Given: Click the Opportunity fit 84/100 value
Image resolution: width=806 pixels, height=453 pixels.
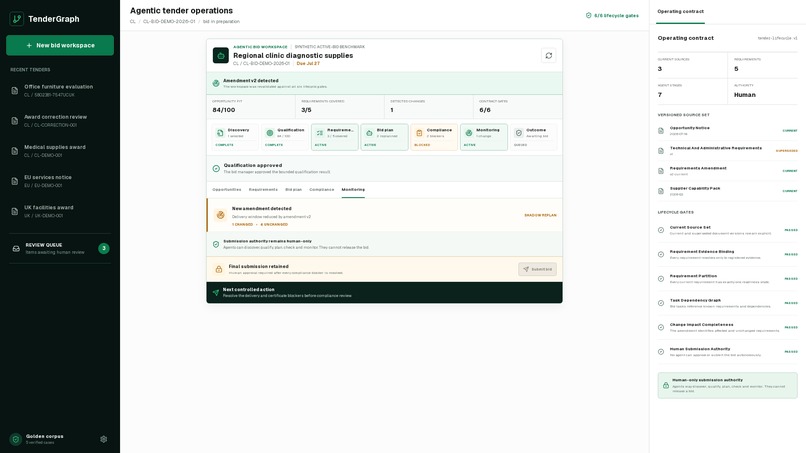Looking at the screenshot, I should (x=224, y=110).
